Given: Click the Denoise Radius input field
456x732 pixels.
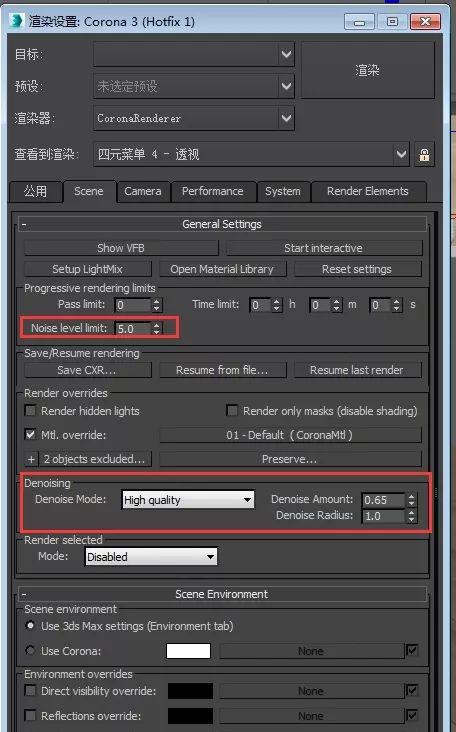Looking at the screenshot, I should tap(383, 516).
